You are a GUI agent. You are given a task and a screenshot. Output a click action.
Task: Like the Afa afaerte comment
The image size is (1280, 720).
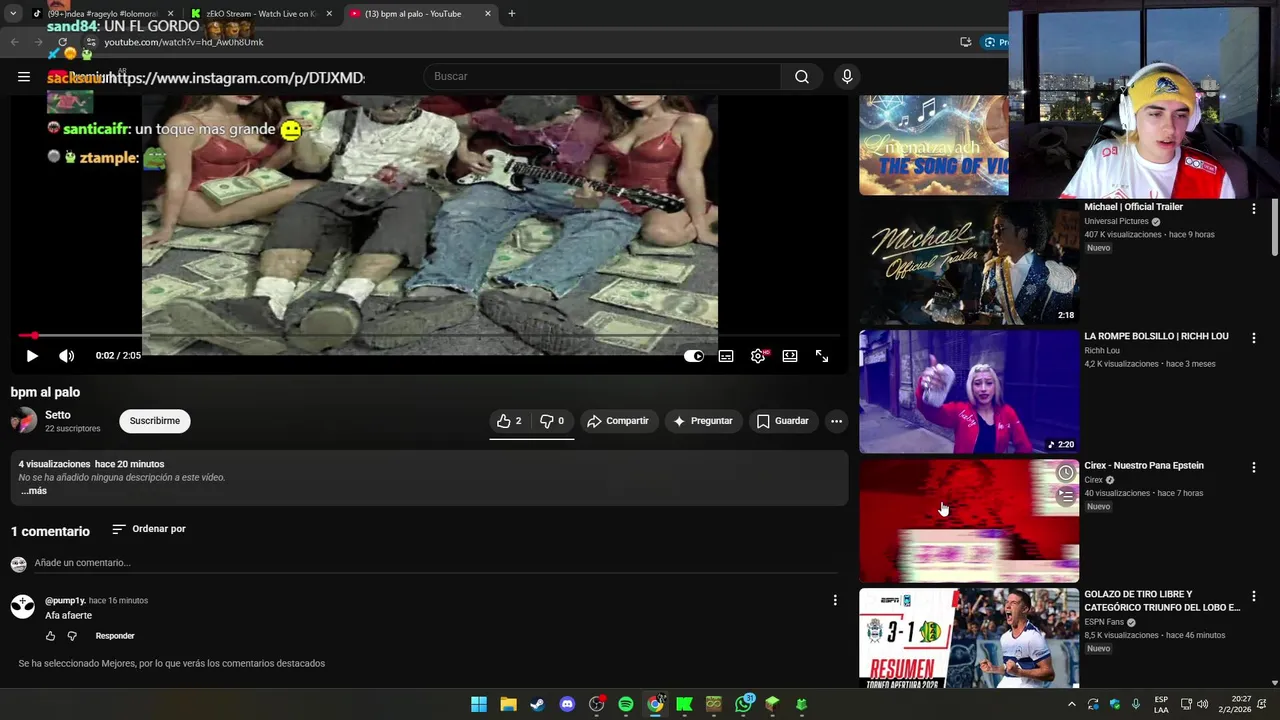click(50, 636)
